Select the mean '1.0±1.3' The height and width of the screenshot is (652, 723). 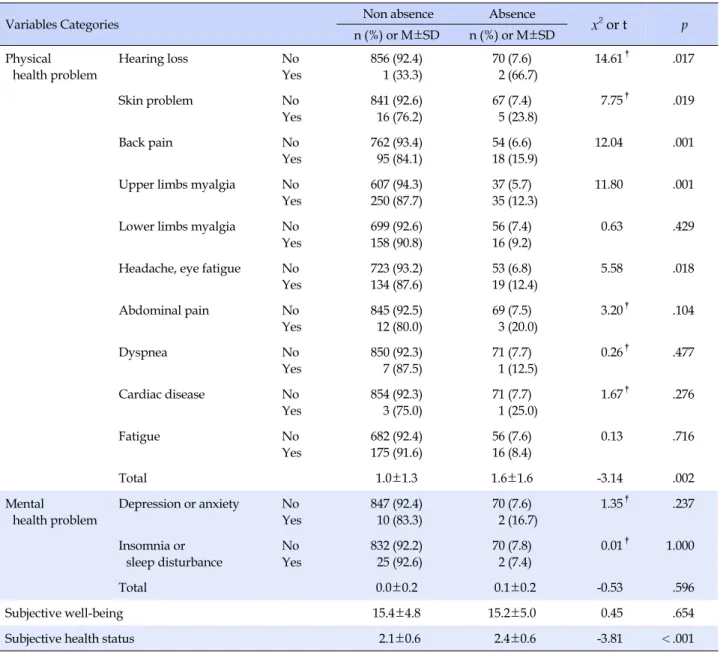397,478
